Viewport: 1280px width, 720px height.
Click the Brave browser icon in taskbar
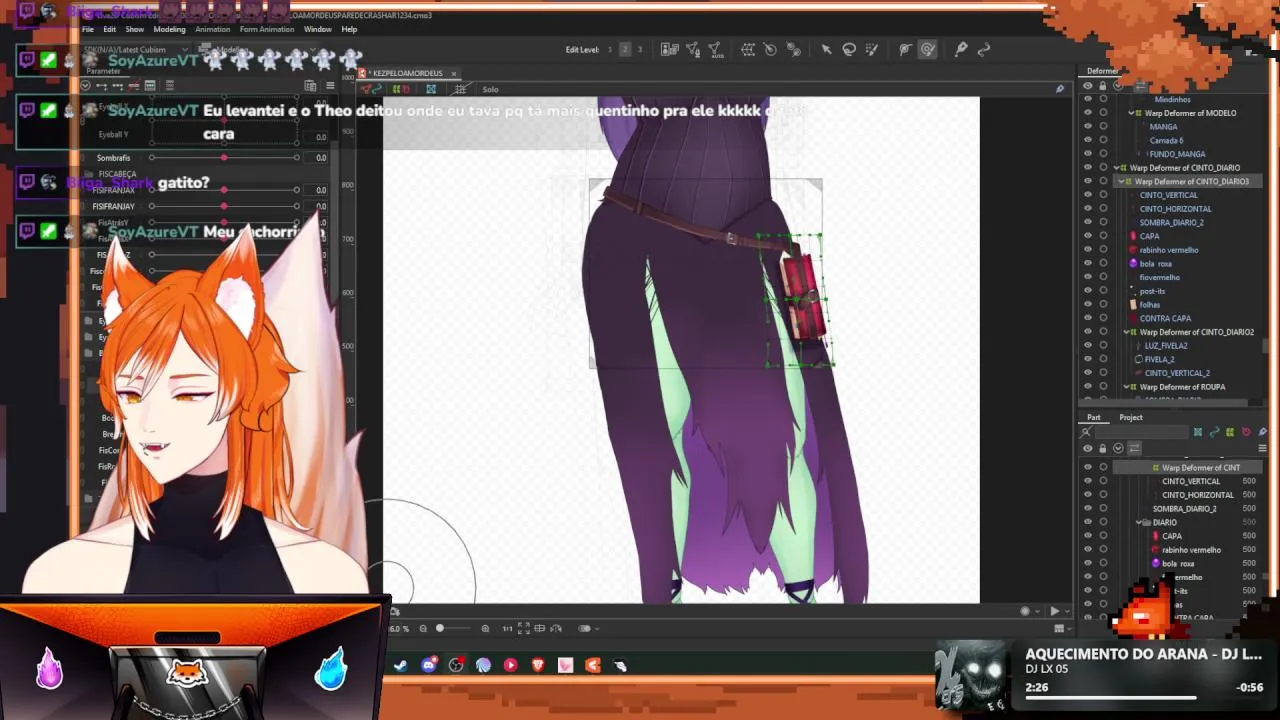coord(538,665)
